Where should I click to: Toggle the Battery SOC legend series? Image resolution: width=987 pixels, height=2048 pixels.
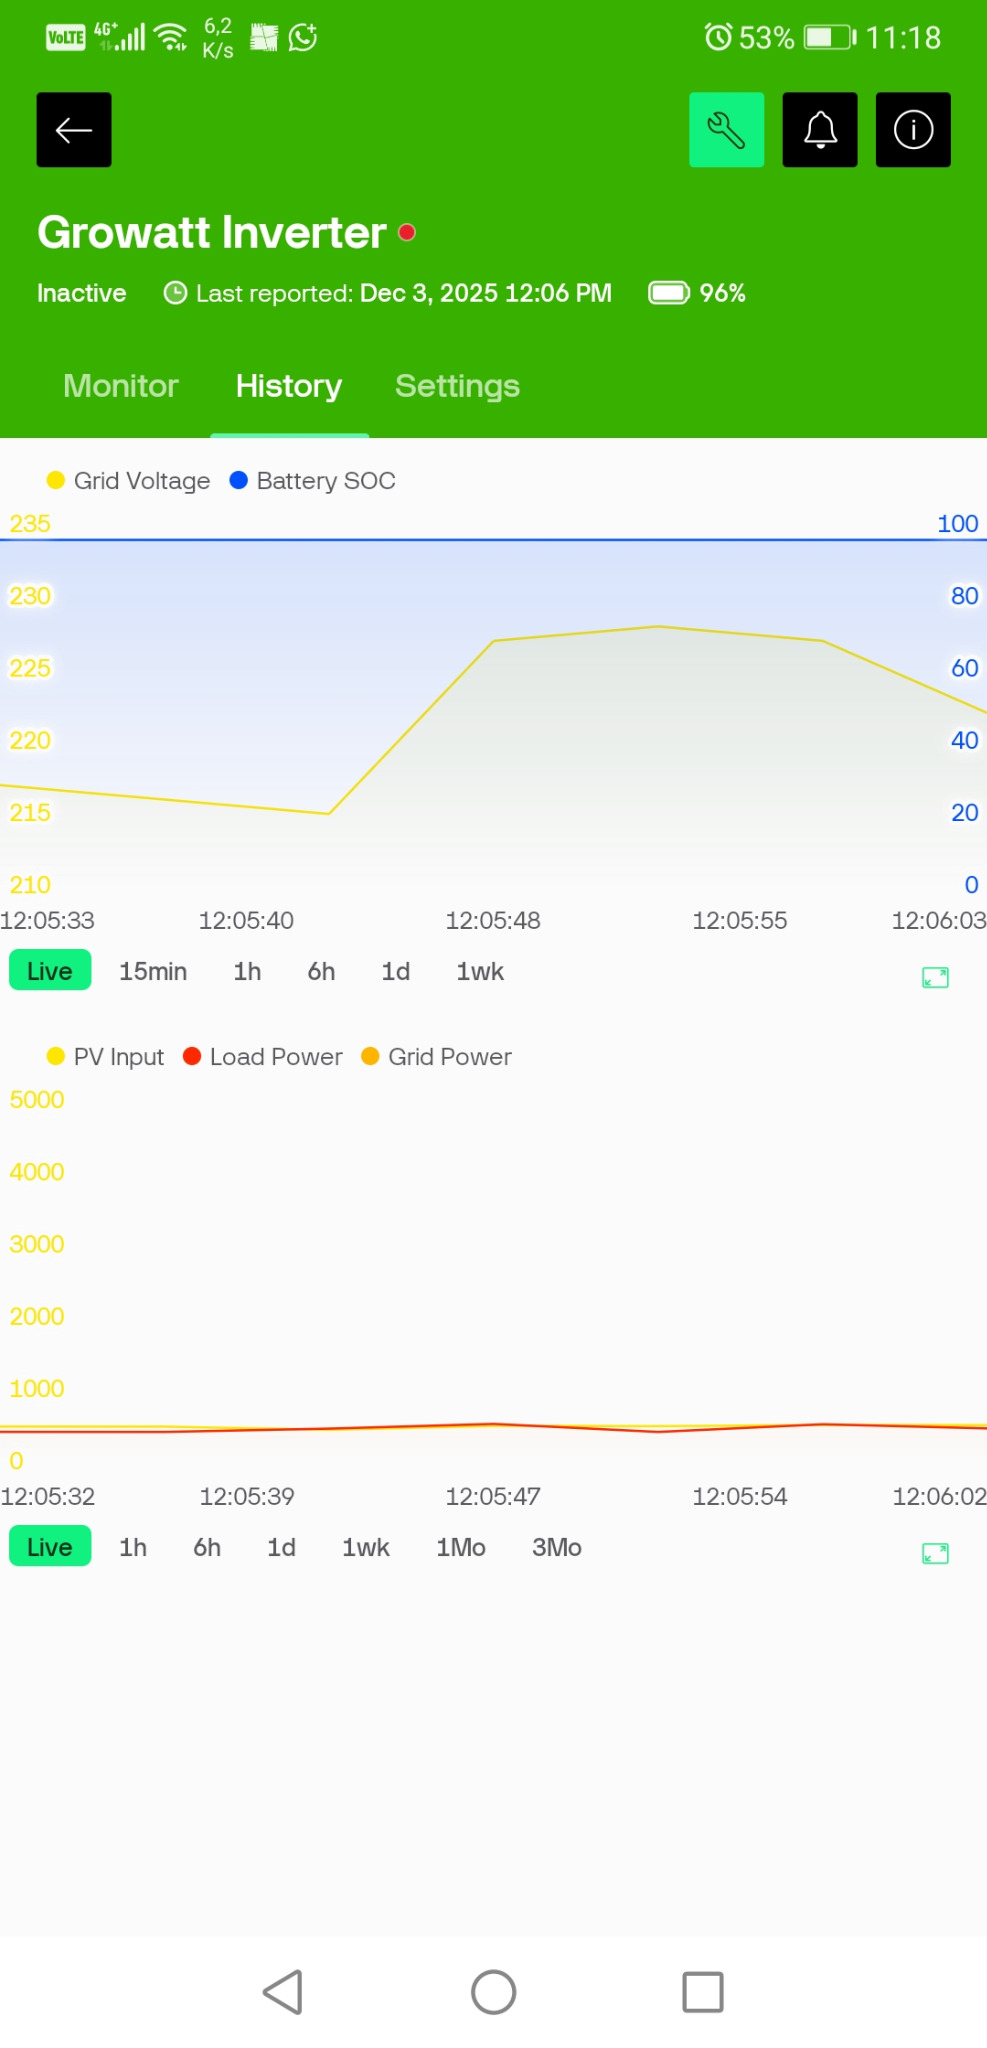[313, 481]
